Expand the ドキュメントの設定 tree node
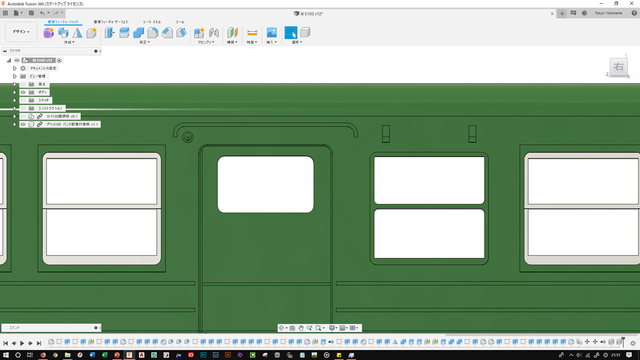The image size is (640, 360). [x=15, y=68]
